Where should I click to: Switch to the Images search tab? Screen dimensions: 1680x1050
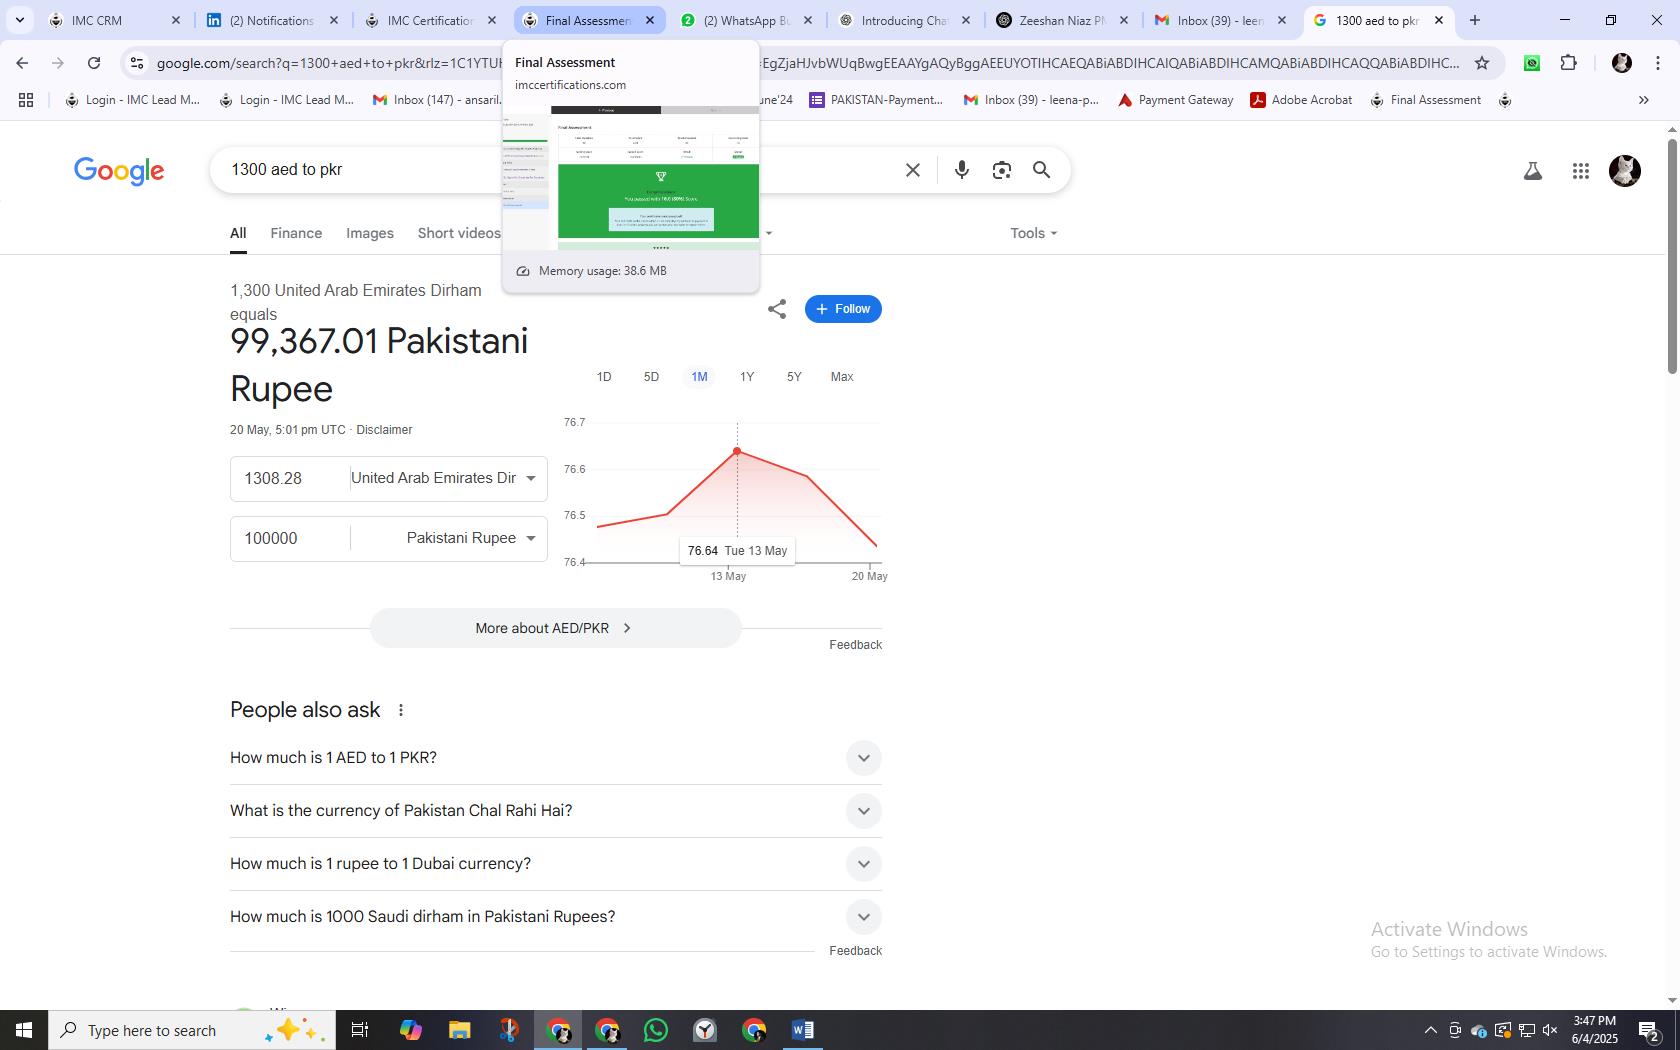tap(370, 233)
